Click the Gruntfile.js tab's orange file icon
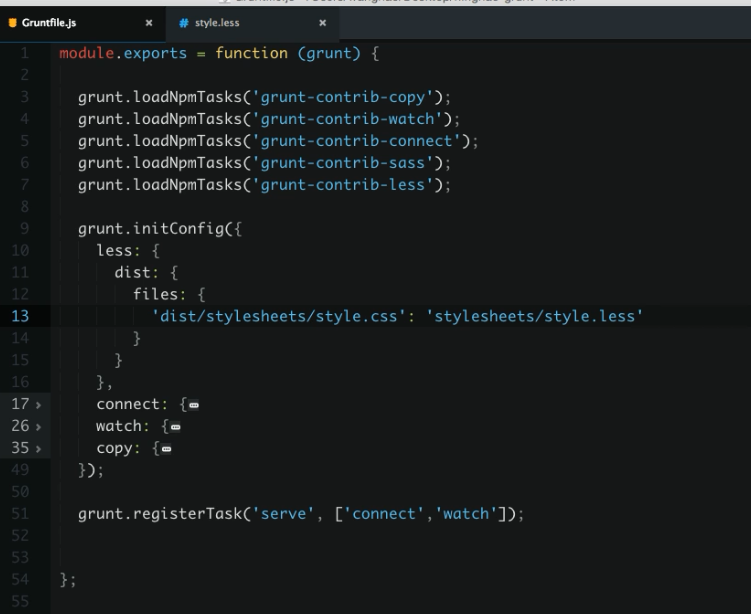 [13, 21]
